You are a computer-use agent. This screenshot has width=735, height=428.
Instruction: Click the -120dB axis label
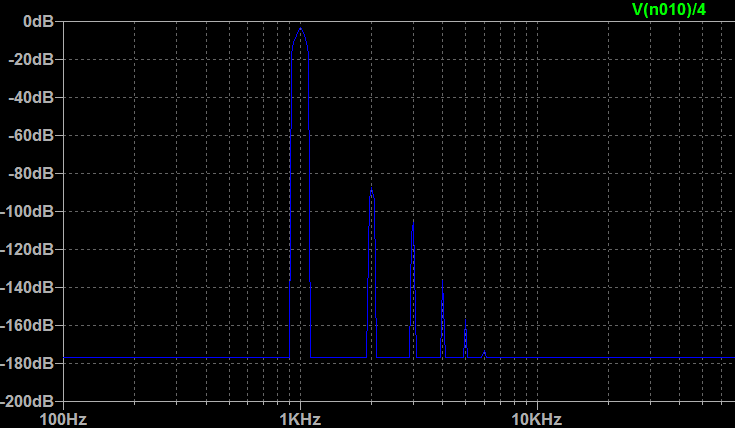27,249
